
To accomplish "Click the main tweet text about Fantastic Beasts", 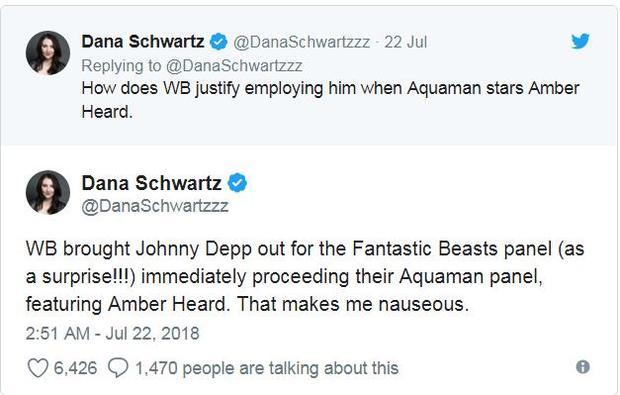I will (304, 276).
